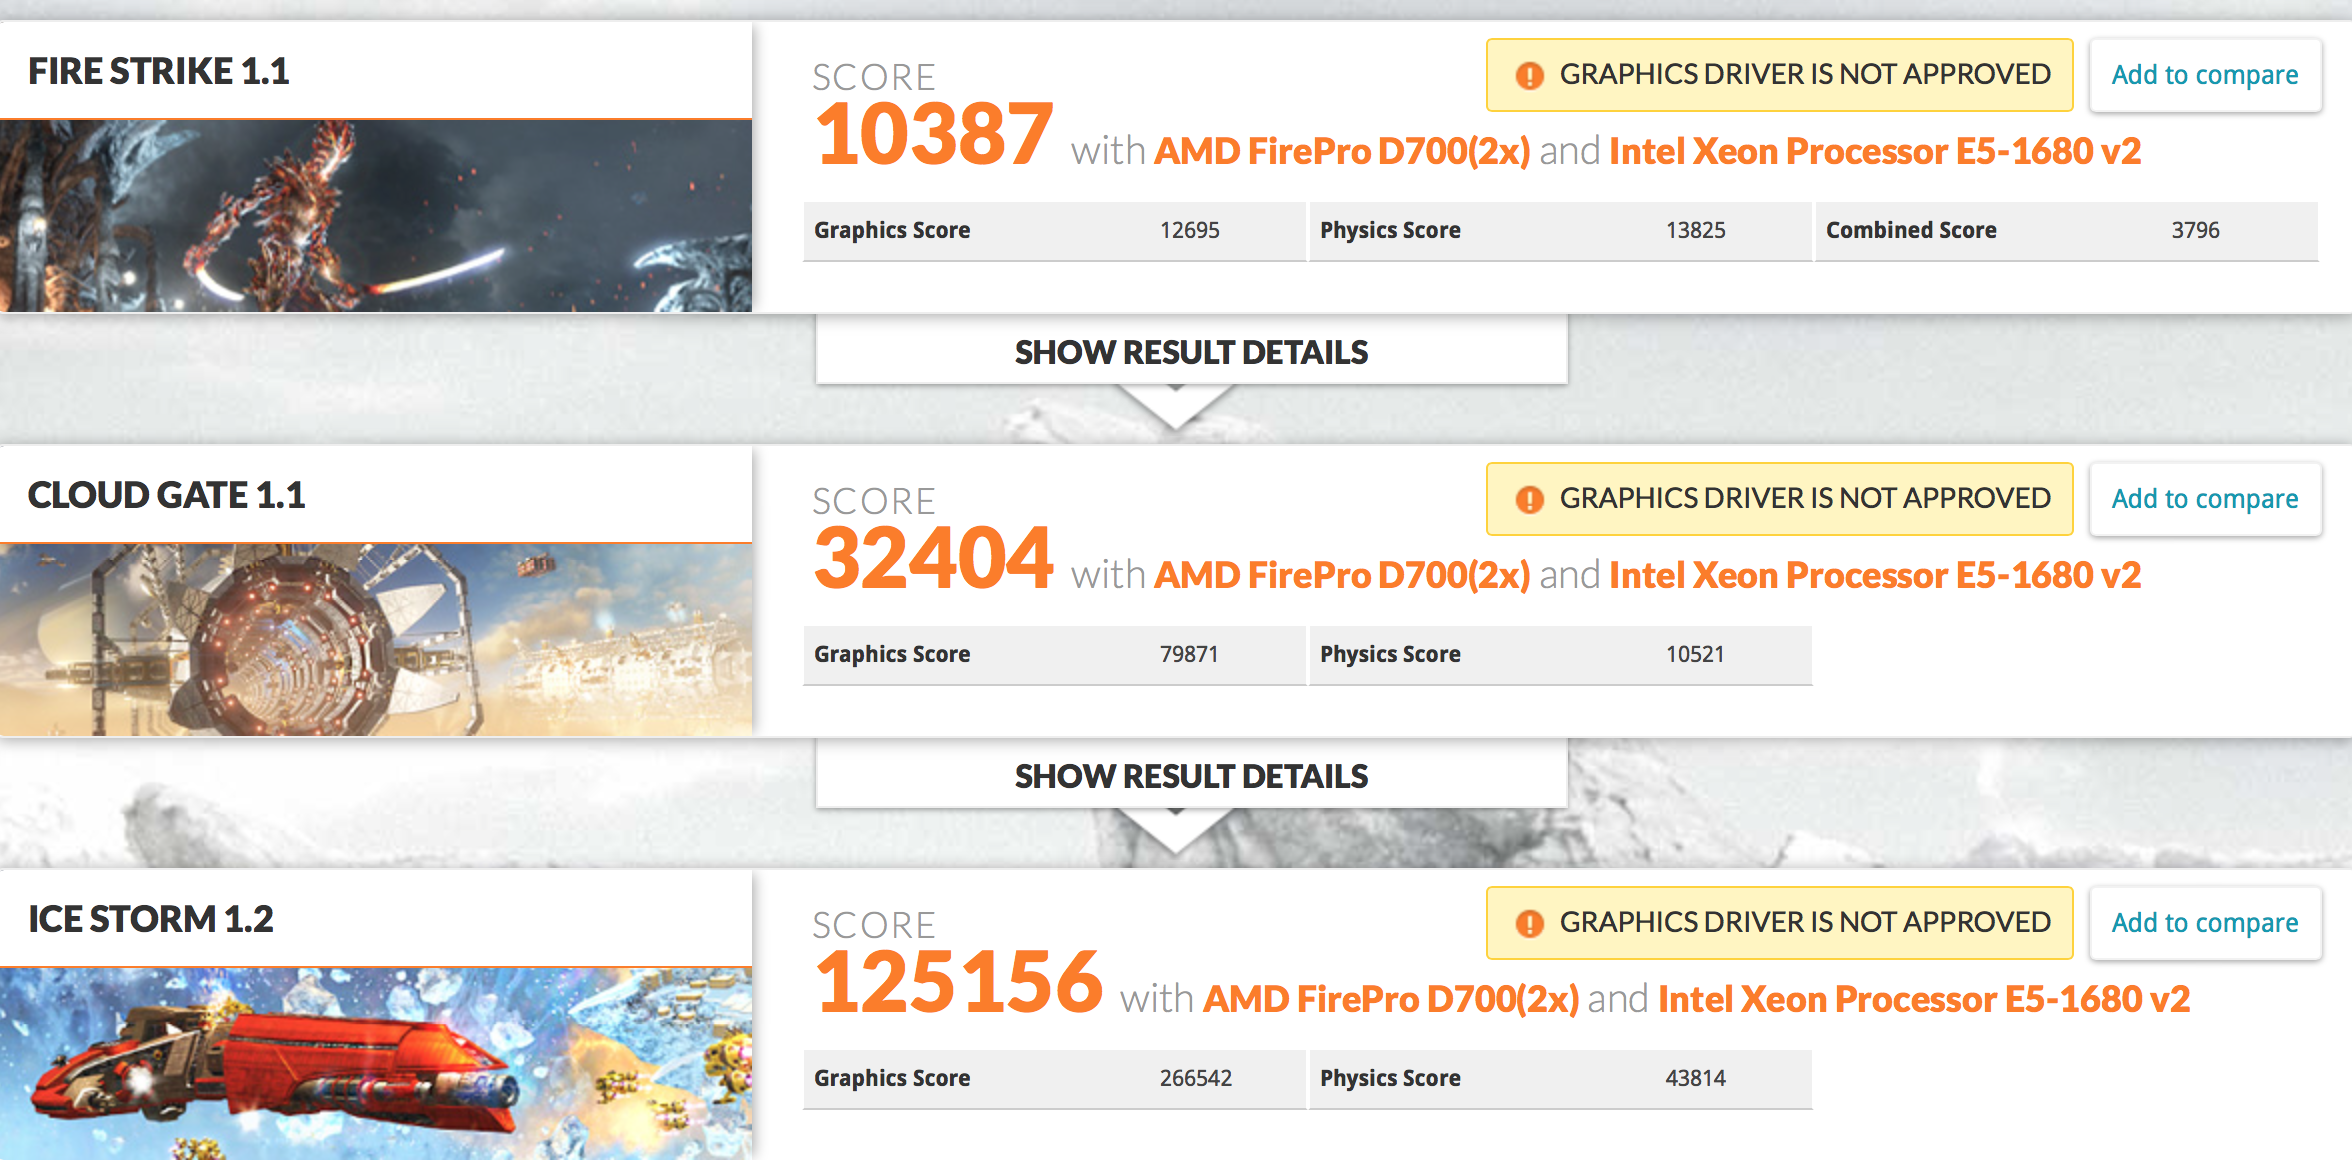The image size is (2352, 1160).
Task: Click the Cloud Gate benchmark thumbnail
Action: tap(376, 640)
